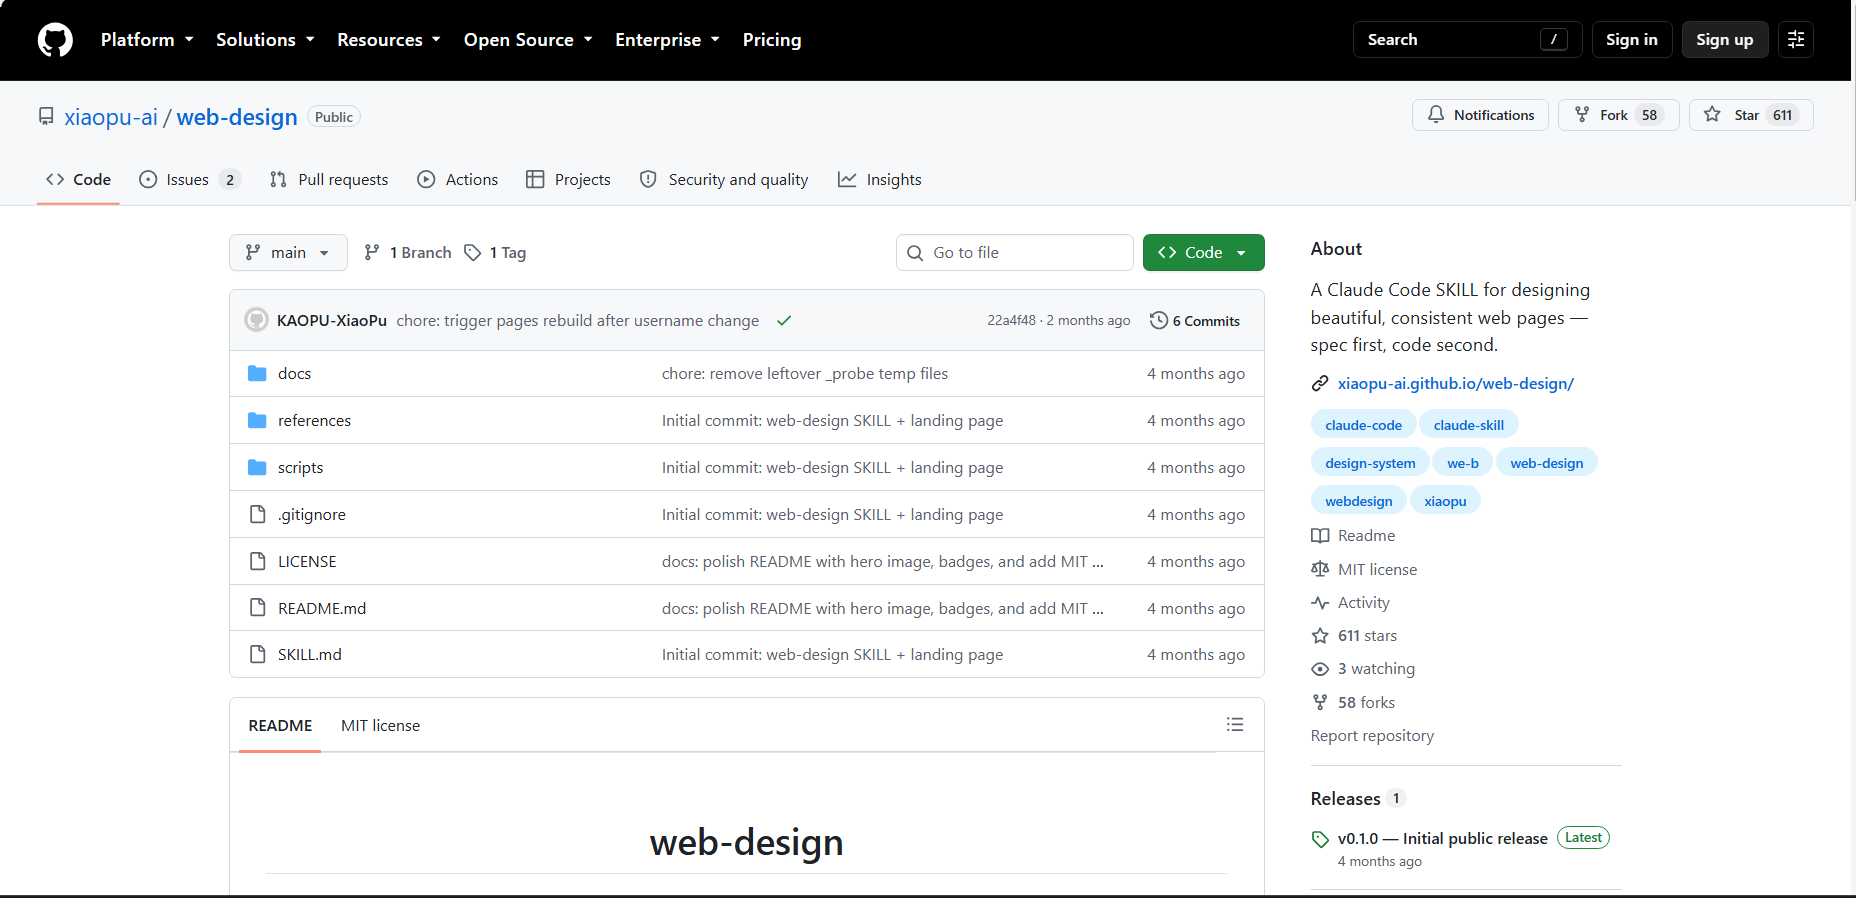Click the tag icon beside v0.1.0 release

[x=1320, y=839]
